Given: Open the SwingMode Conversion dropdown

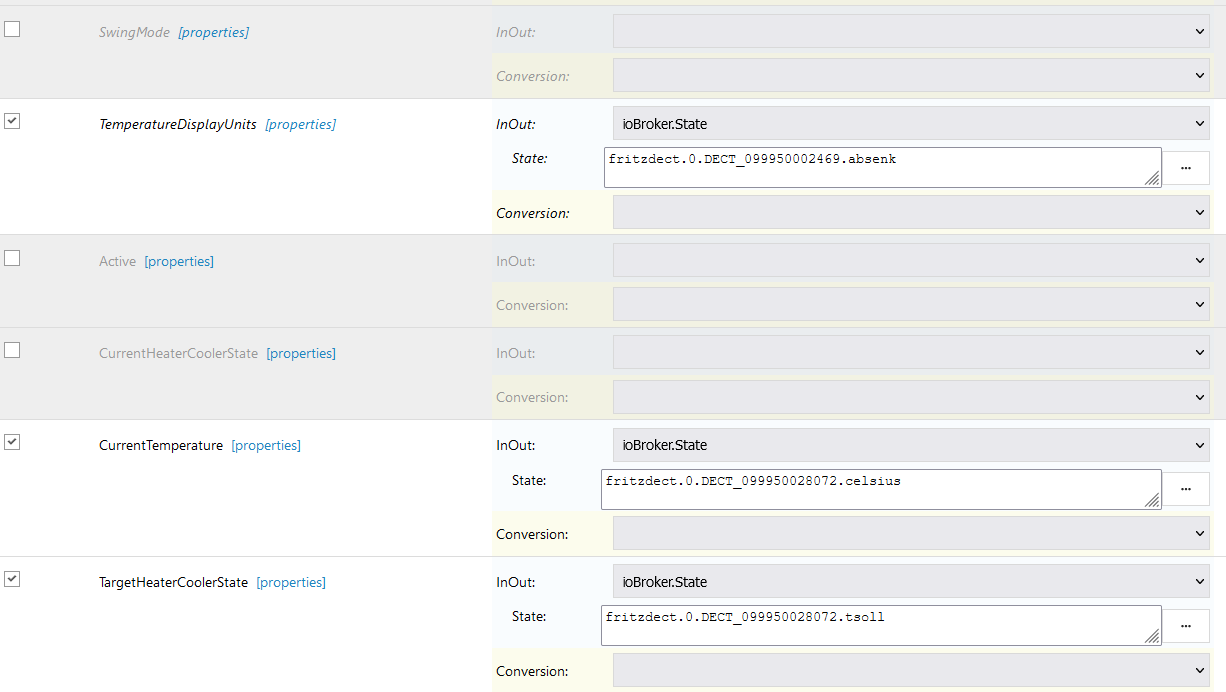Looking at the screenshot, I should (x=911, y=75).
